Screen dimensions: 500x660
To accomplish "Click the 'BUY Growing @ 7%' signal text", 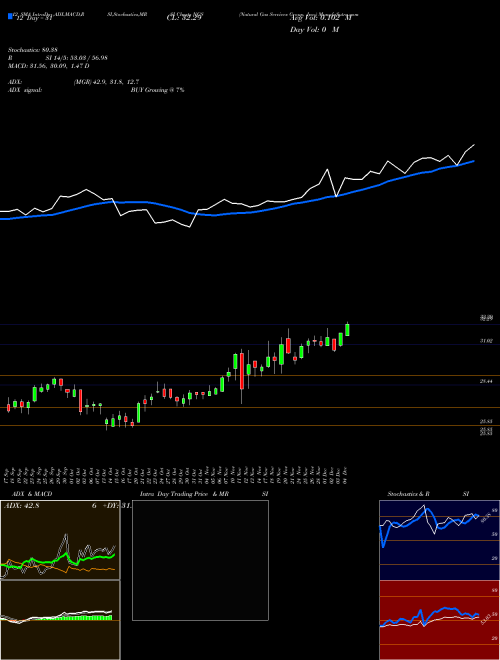I will tap(157, 90).
